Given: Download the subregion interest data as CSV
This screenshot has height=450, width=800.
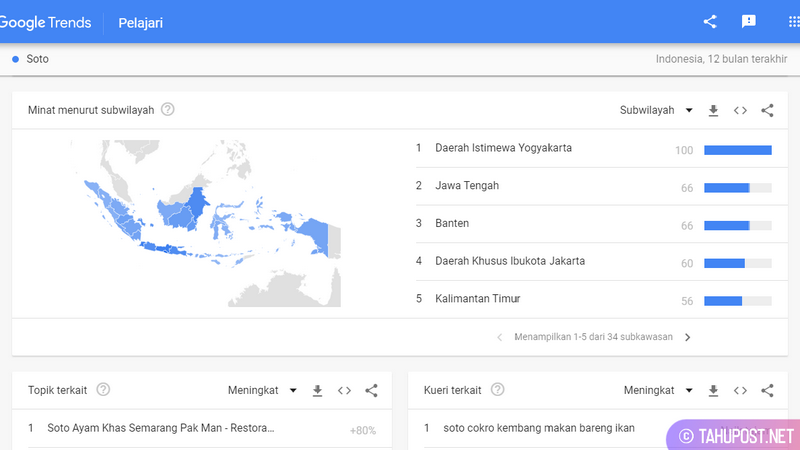Looking at the screenshot, I should 713,110.
